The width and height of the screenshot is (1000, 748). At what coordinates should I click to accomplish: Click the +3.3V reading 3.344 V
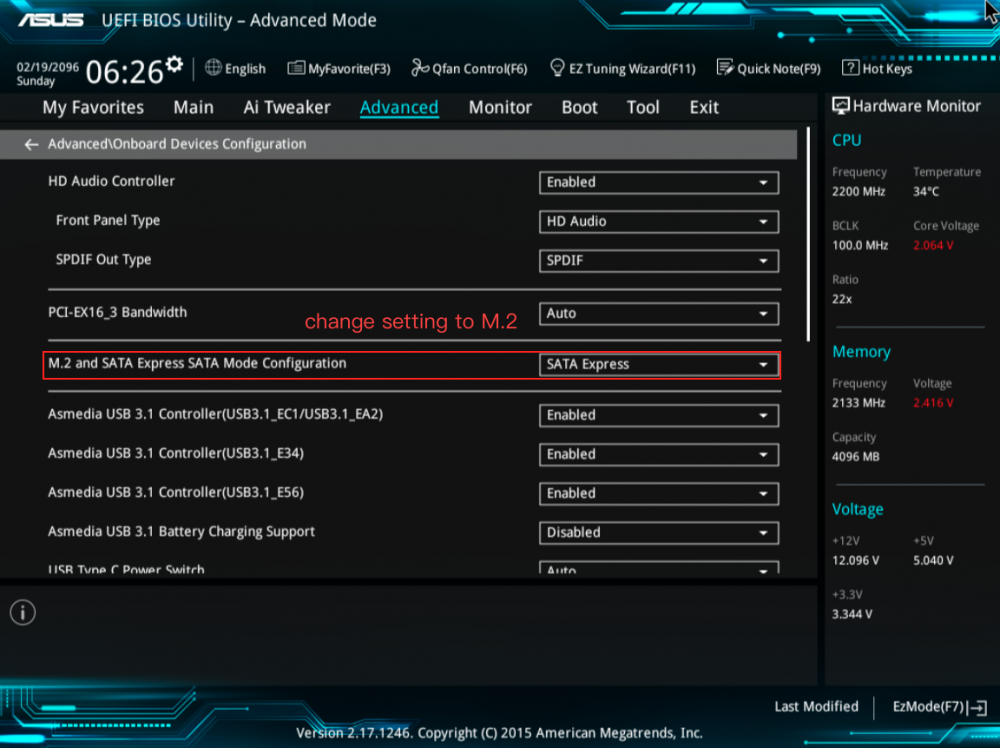[x=852, y=614]
